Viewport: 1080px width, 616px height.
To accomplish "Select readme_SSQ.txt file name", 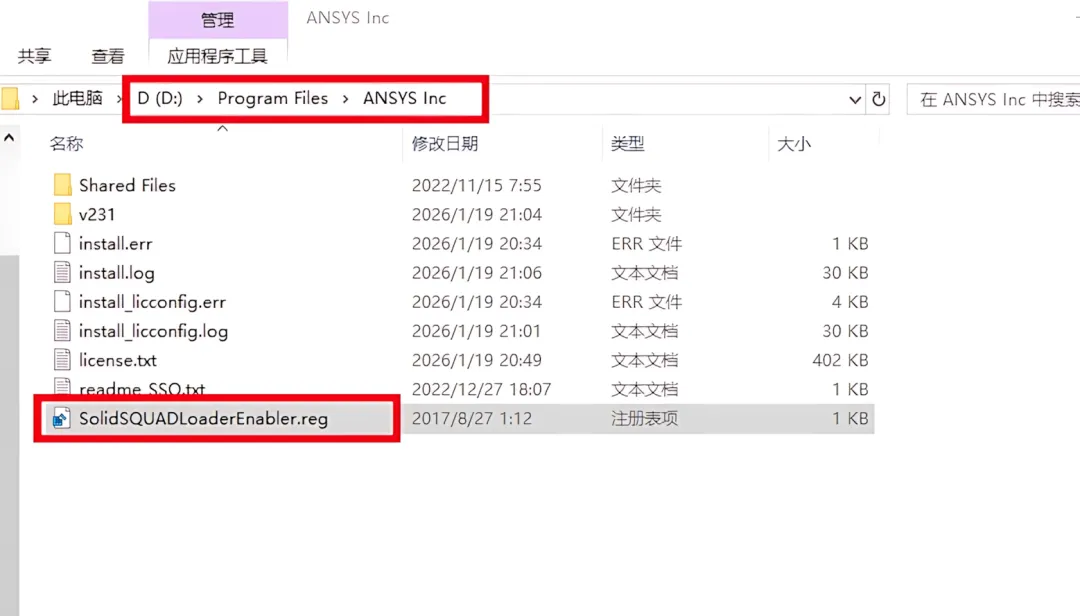I will 142,388.
